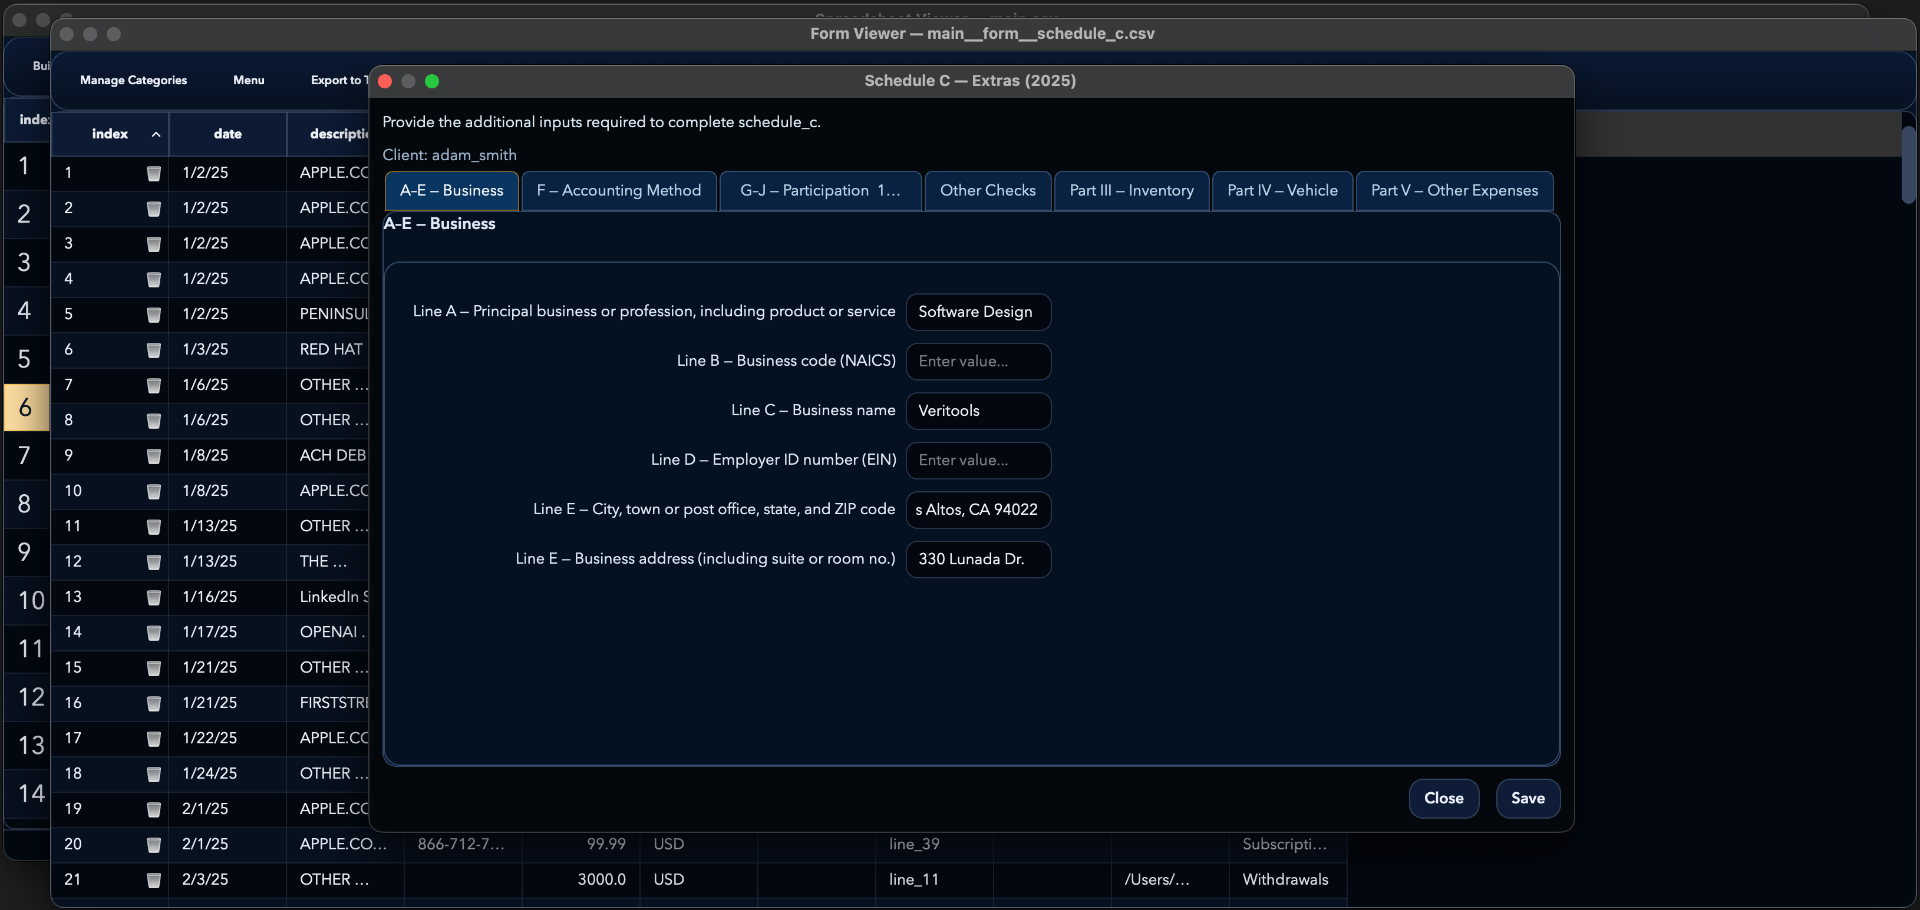Switch to A-E – Business tab
This screenshot has height=910, width=1920.
tap(452, 190)
